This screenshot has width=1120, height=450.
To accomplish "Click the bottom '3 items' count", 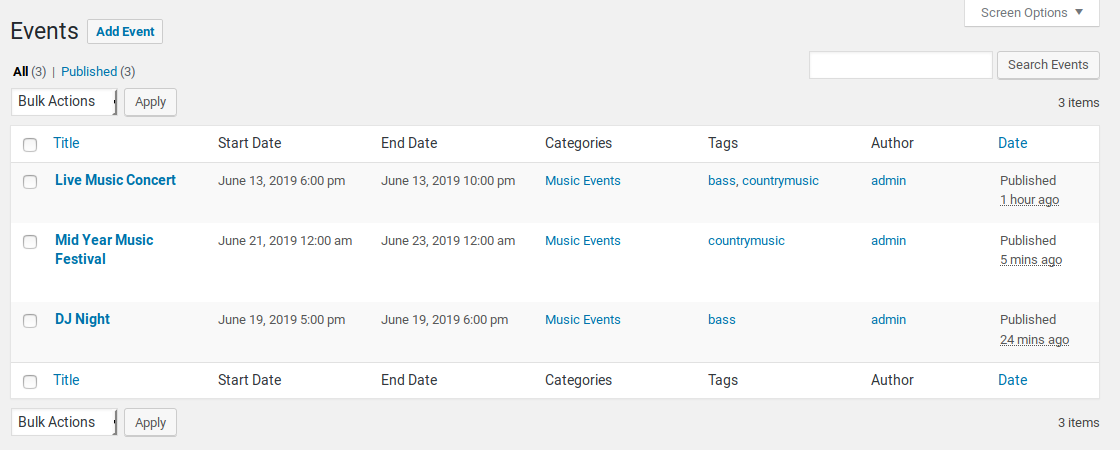I will pyautogui.click(x=1079, y=423).
